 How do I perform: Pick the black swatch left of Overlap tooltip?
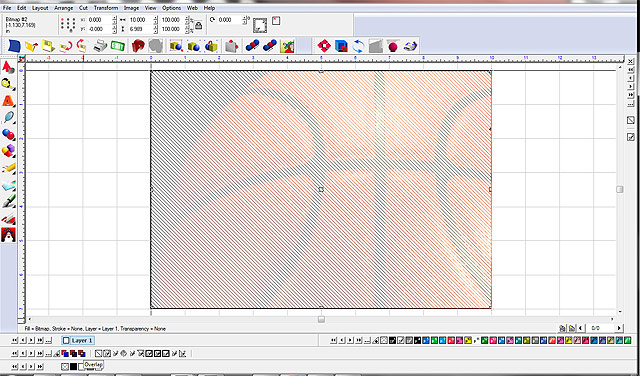[73, 366]
